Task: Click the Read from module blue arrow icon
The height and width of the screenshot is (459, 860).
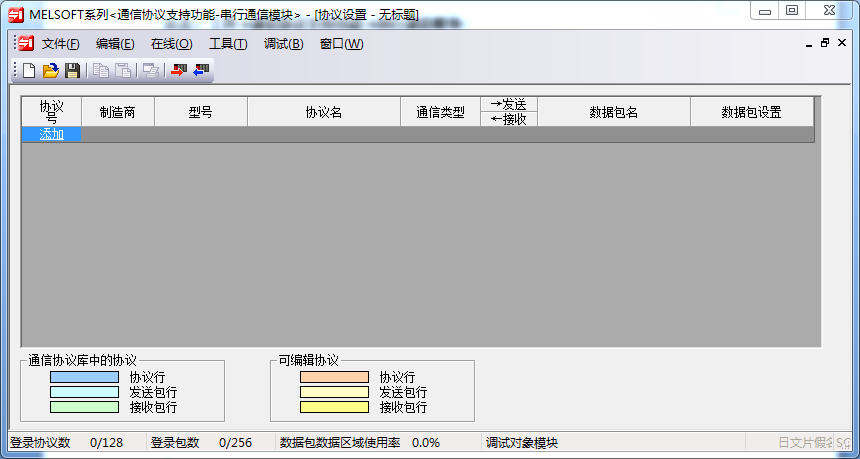Action: (x=201, y=70)
